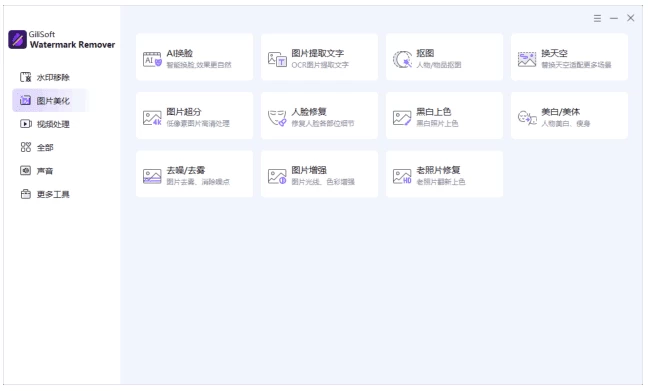648x391 pixels.
Task: Open the 换天空 tool card
Action: point(569,57)
